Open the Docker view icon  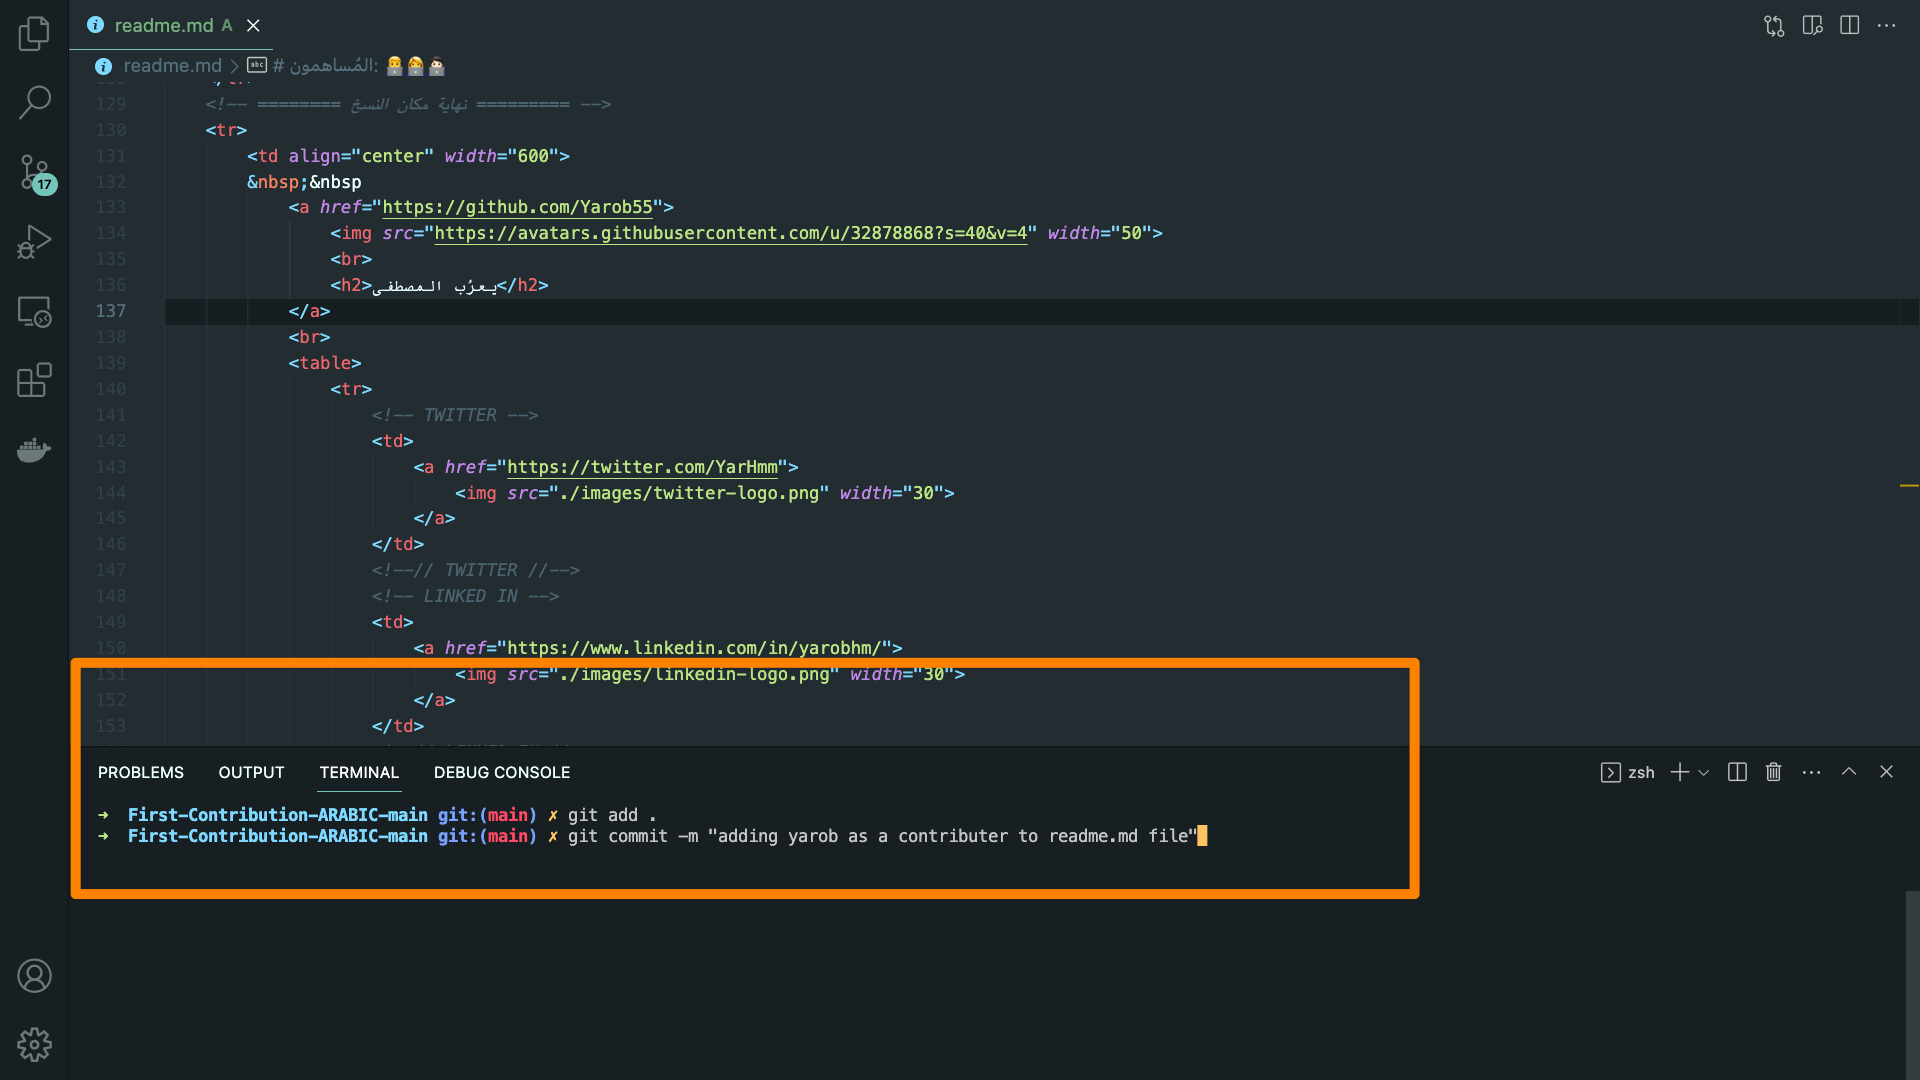[x=34, y=450]
